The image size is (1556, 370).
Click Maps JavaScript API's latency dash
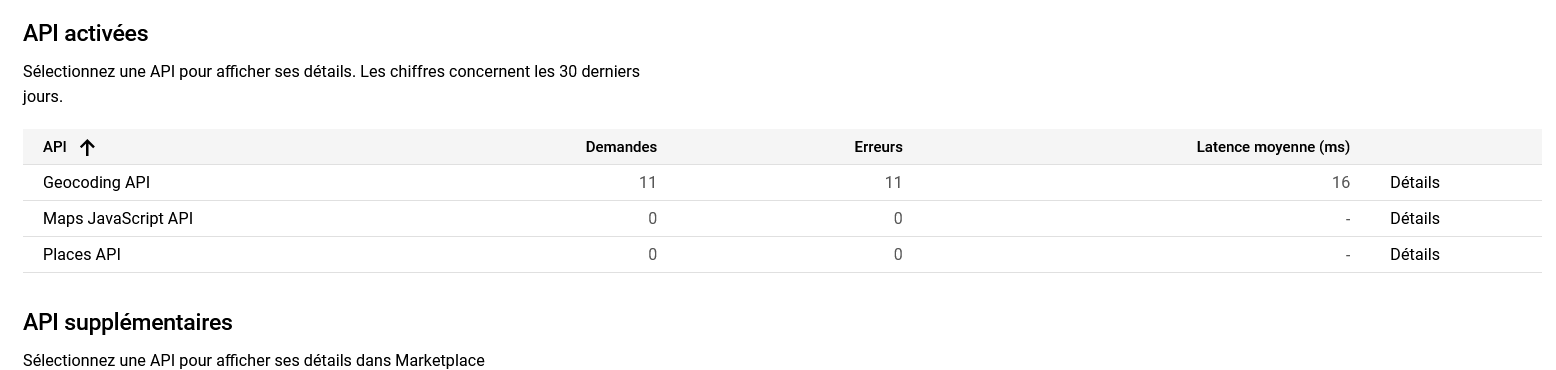pos(1348,219)
